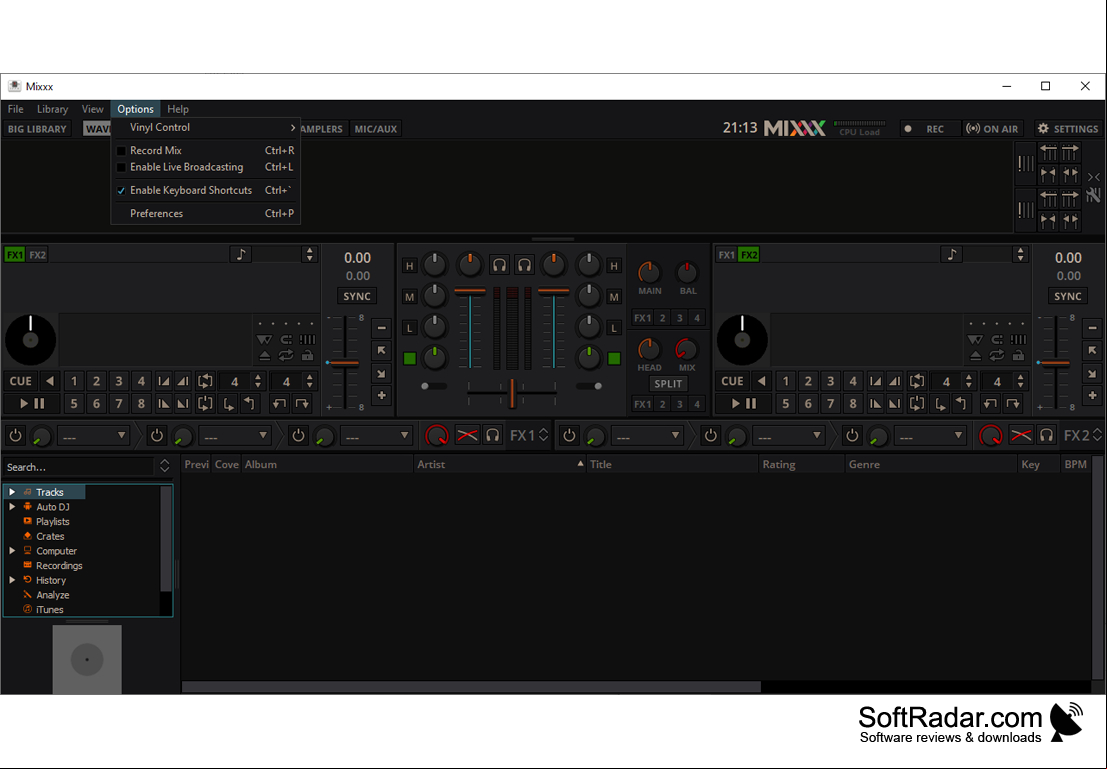
Task: Trigger hotcue 1 on left deck
Action: point(74,381)
